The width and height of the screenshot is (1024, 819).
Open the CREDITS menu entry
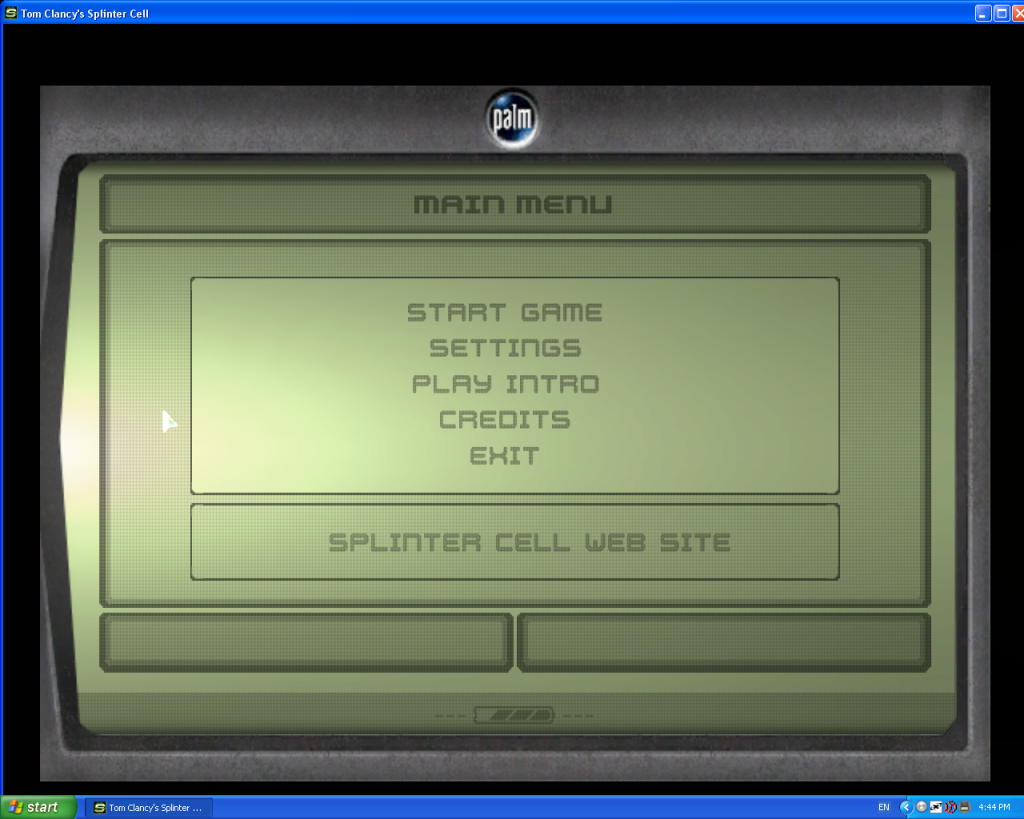pos(504,420)
